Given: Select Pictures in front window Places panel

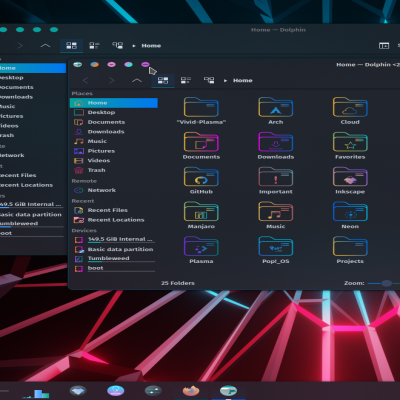Looking at the screenshot, I should (x=114, y=151).
